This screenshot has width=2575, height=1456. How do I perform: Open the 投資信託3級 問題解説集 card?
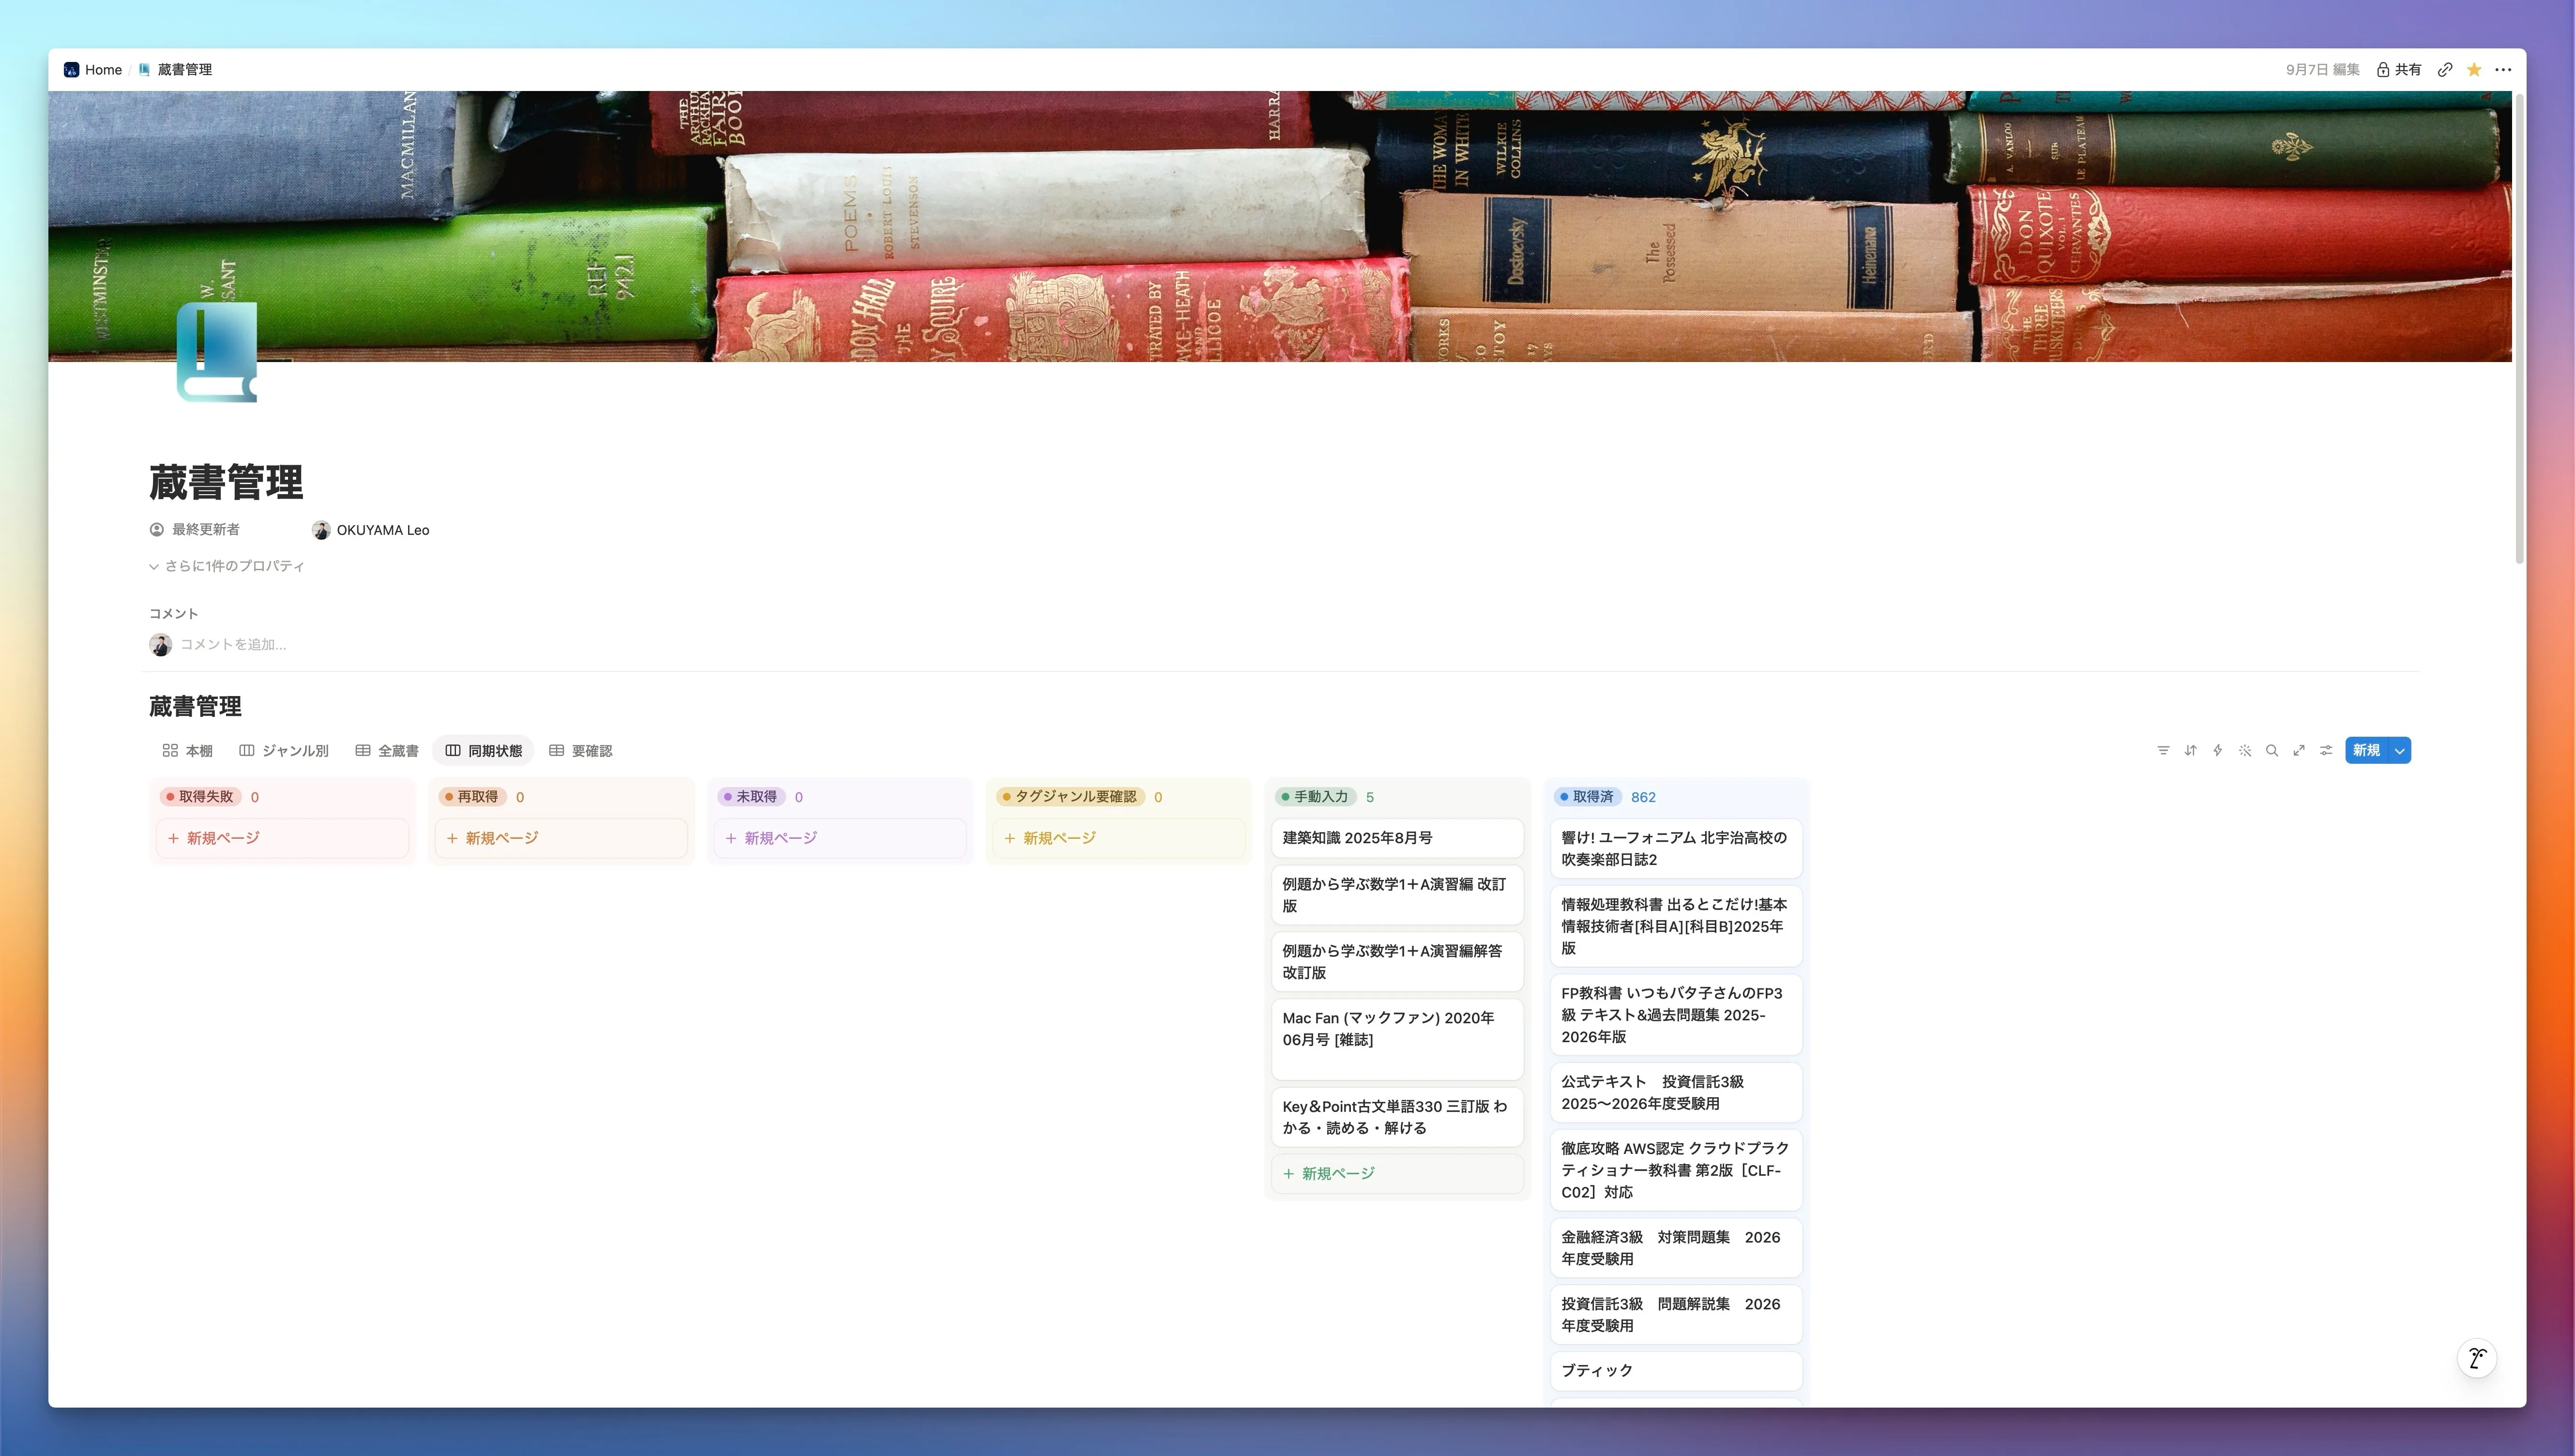(x=1676, y=1315)
